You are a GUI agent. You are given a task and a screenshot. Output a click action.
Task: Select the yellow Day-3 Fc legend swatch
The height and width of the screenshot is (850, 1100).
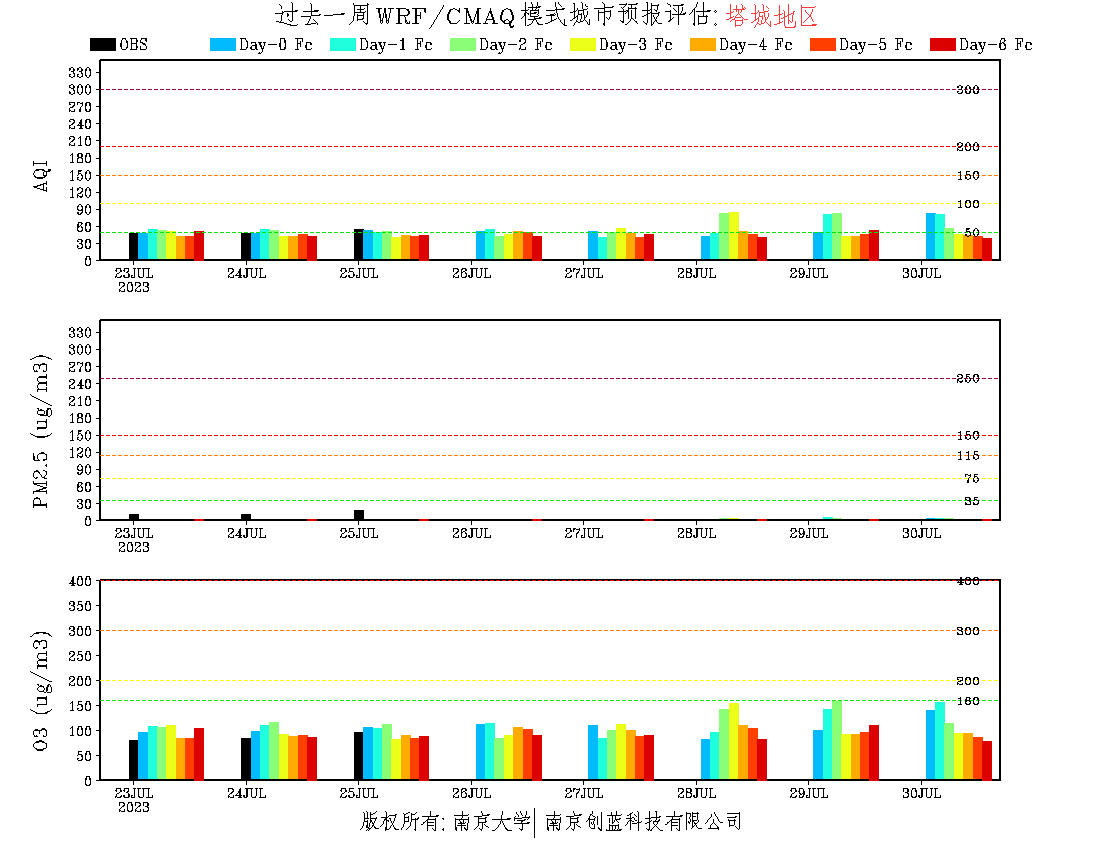pos(582,45)
